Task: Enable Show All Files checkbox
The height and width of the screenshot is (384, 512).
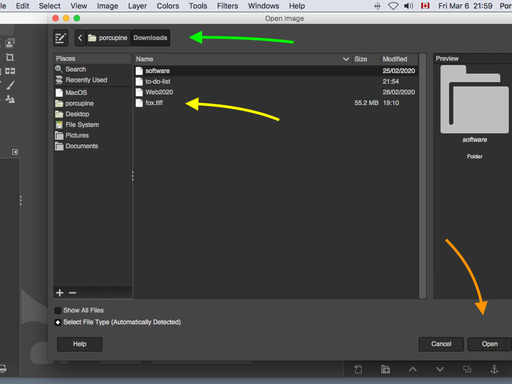Action: tap(58, 310)
